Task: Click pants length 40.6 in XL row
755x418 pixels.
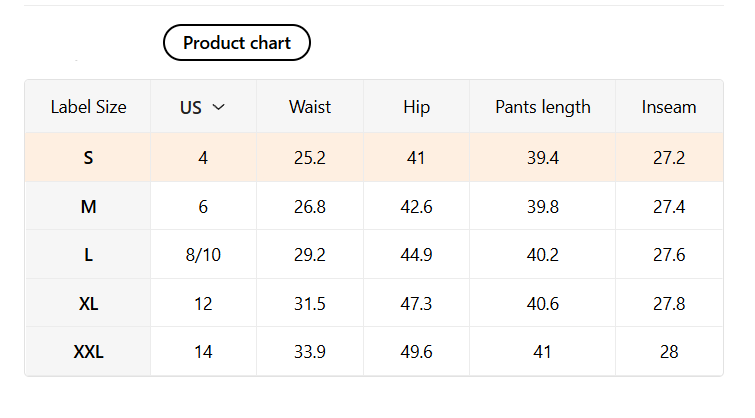Action: (542, 303)
